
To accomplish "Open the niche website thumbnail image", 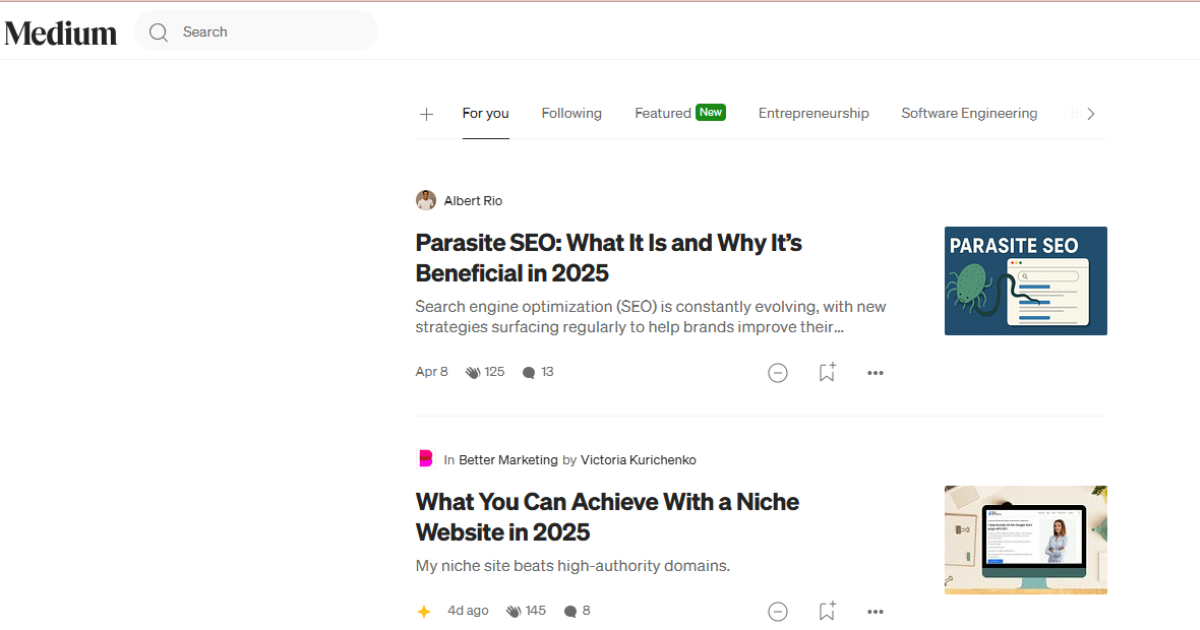I will (1025, 540).
